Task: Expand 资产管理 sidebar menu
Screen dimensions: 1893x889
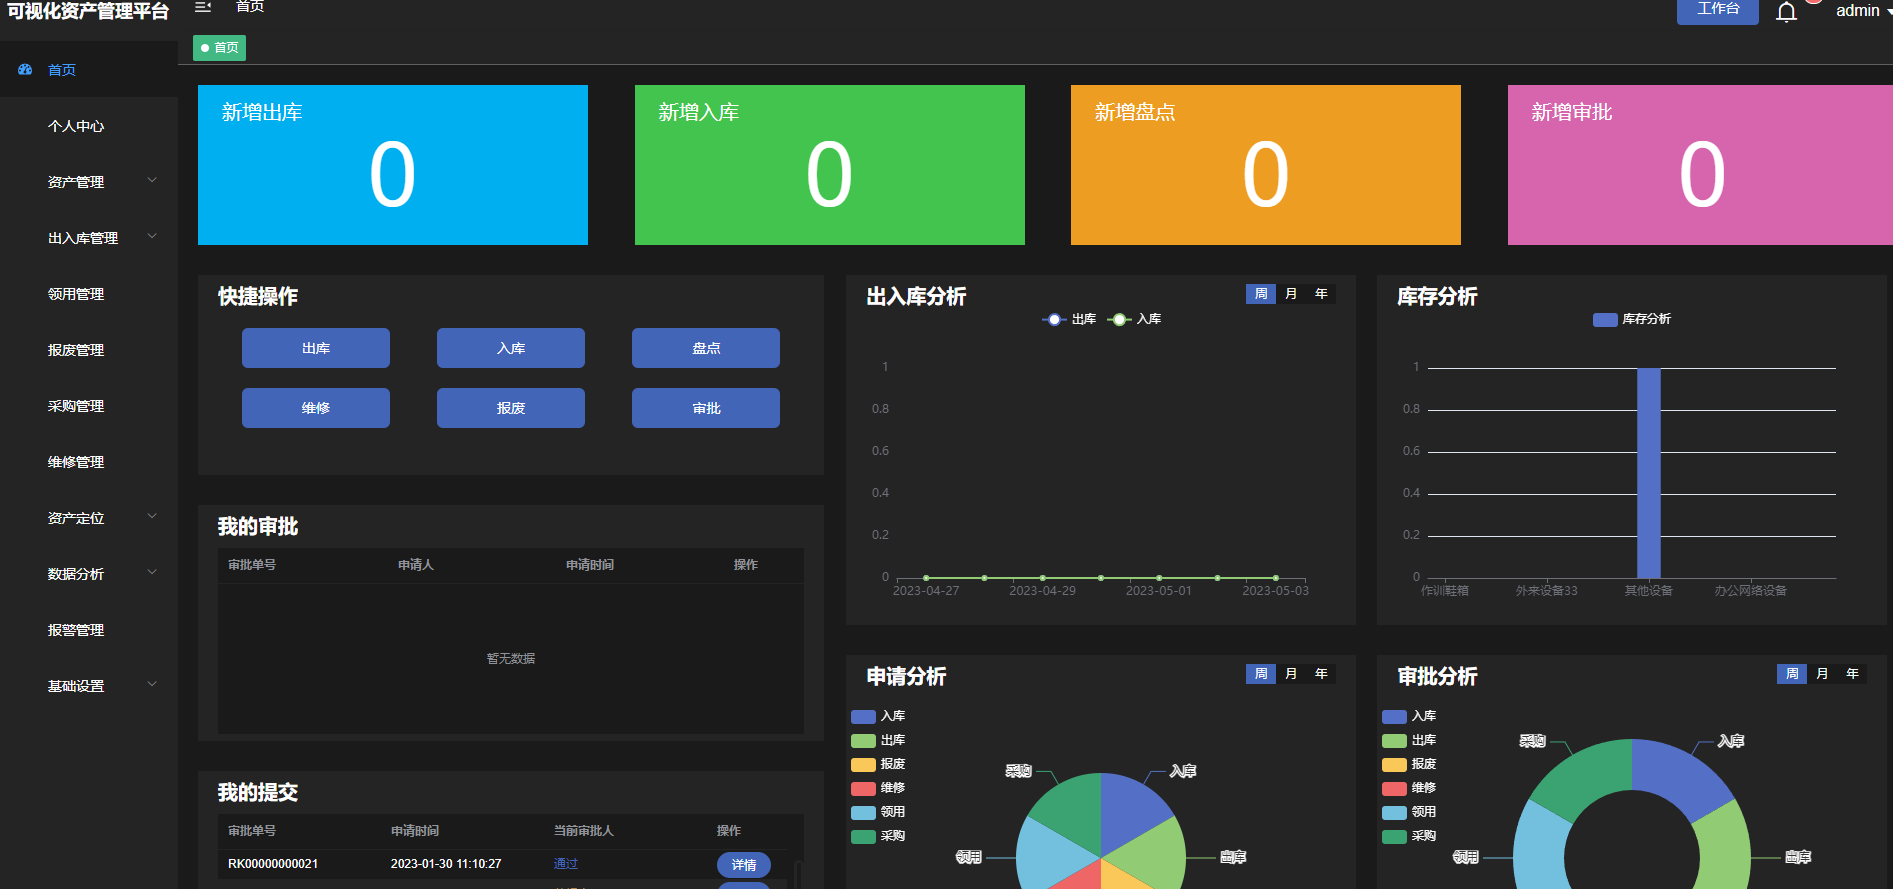Action: (x=89, y=182)
